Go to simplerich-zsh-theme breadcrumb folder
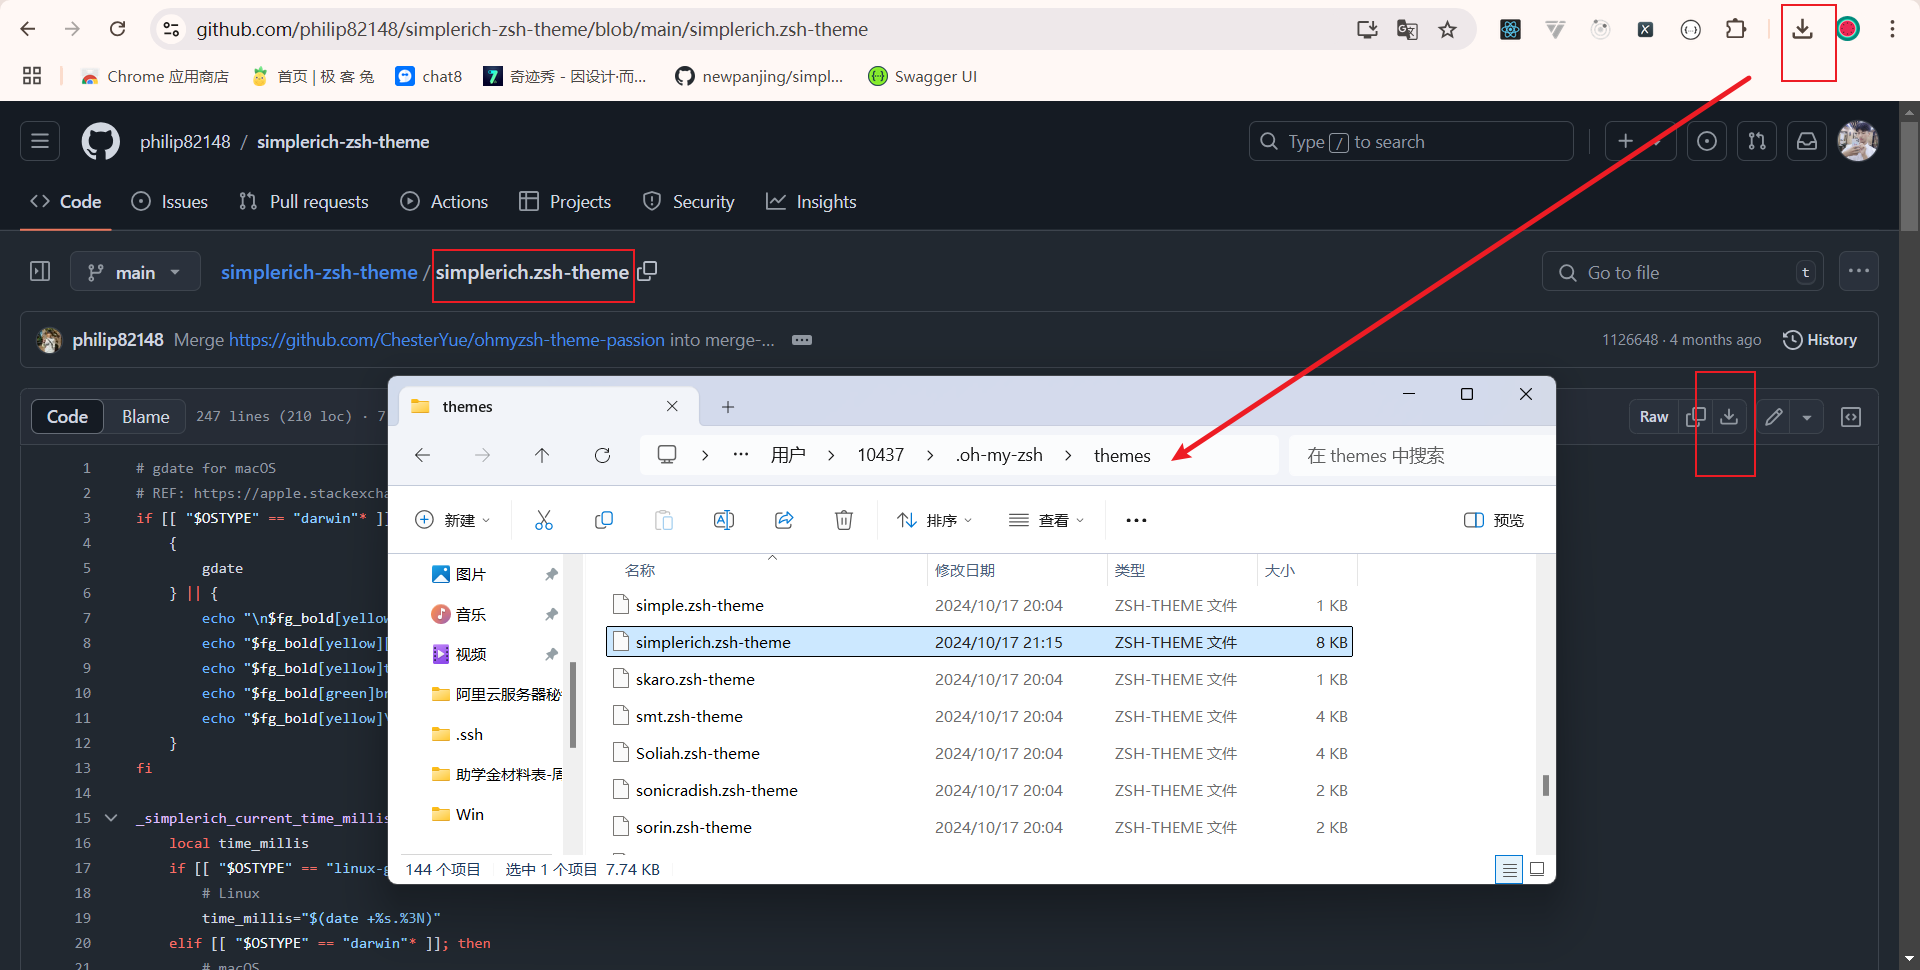Viewport: 1920px width, 970px height. pos(319,272)
